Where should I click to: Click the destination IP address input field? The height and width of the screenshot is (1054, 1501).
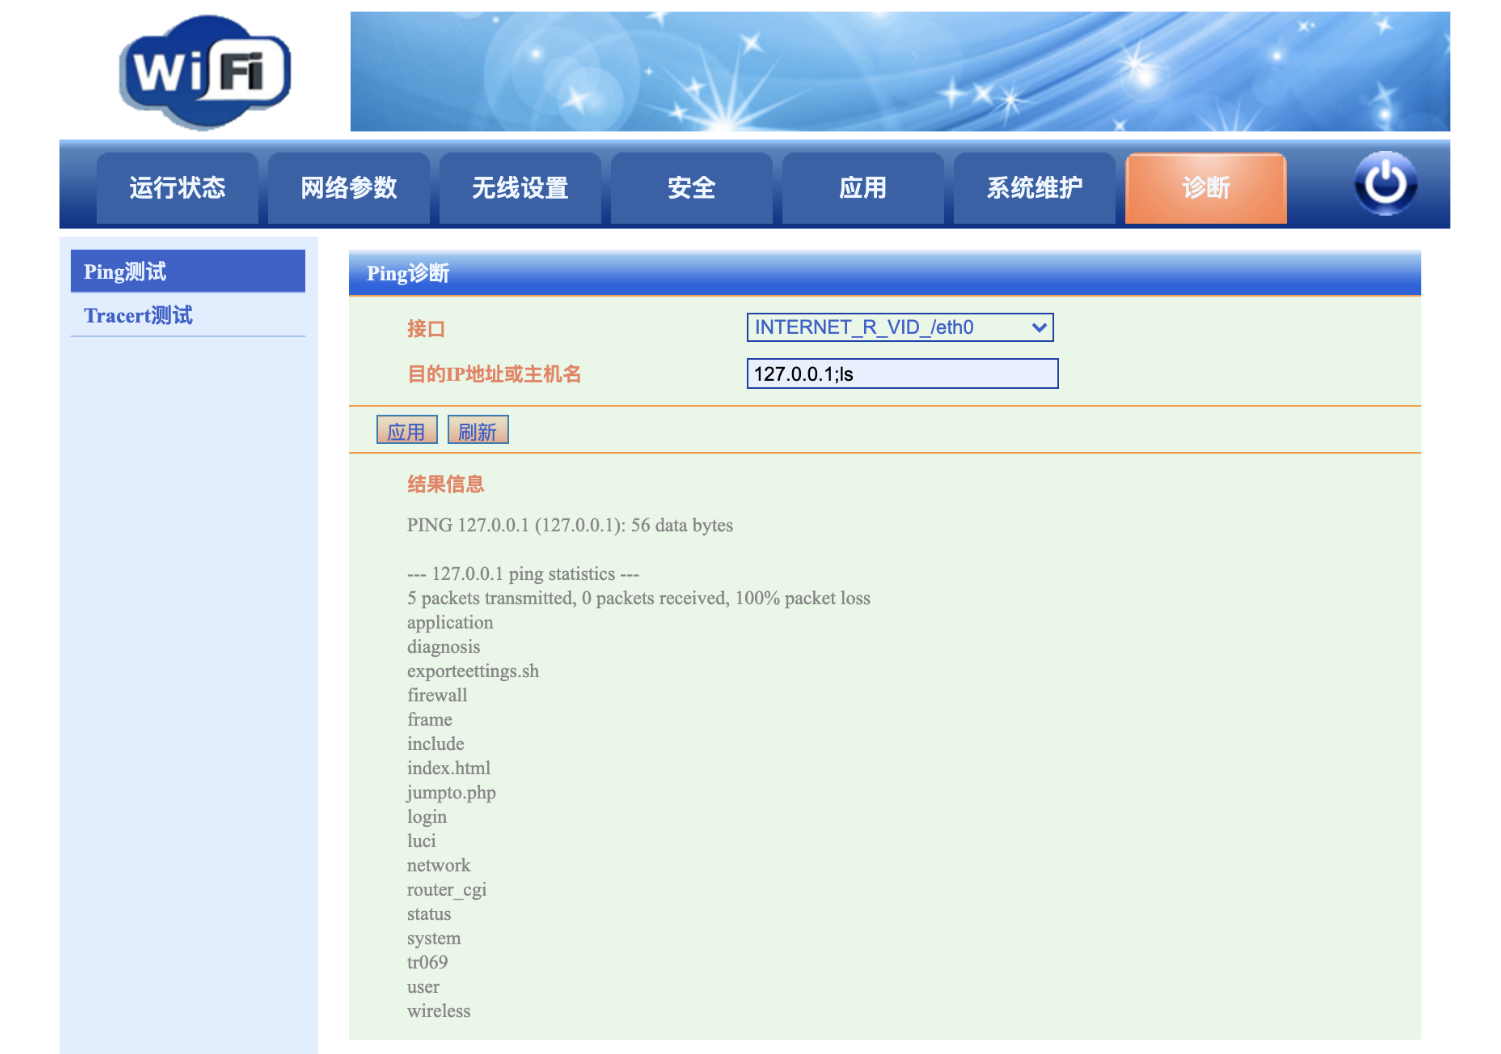click(x=901, y=374)
